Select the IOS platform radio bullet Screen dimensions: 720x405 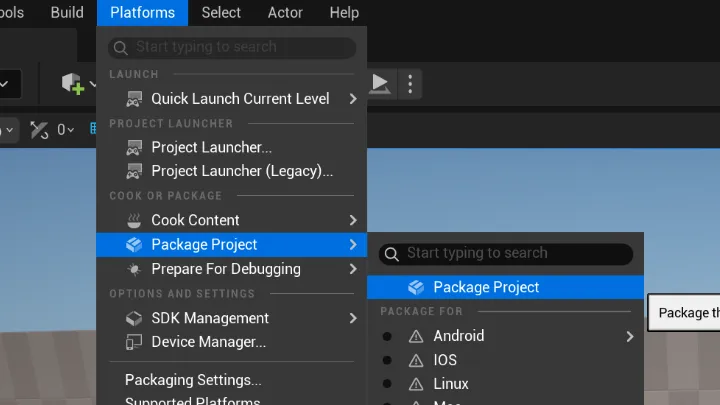point(387,360)
